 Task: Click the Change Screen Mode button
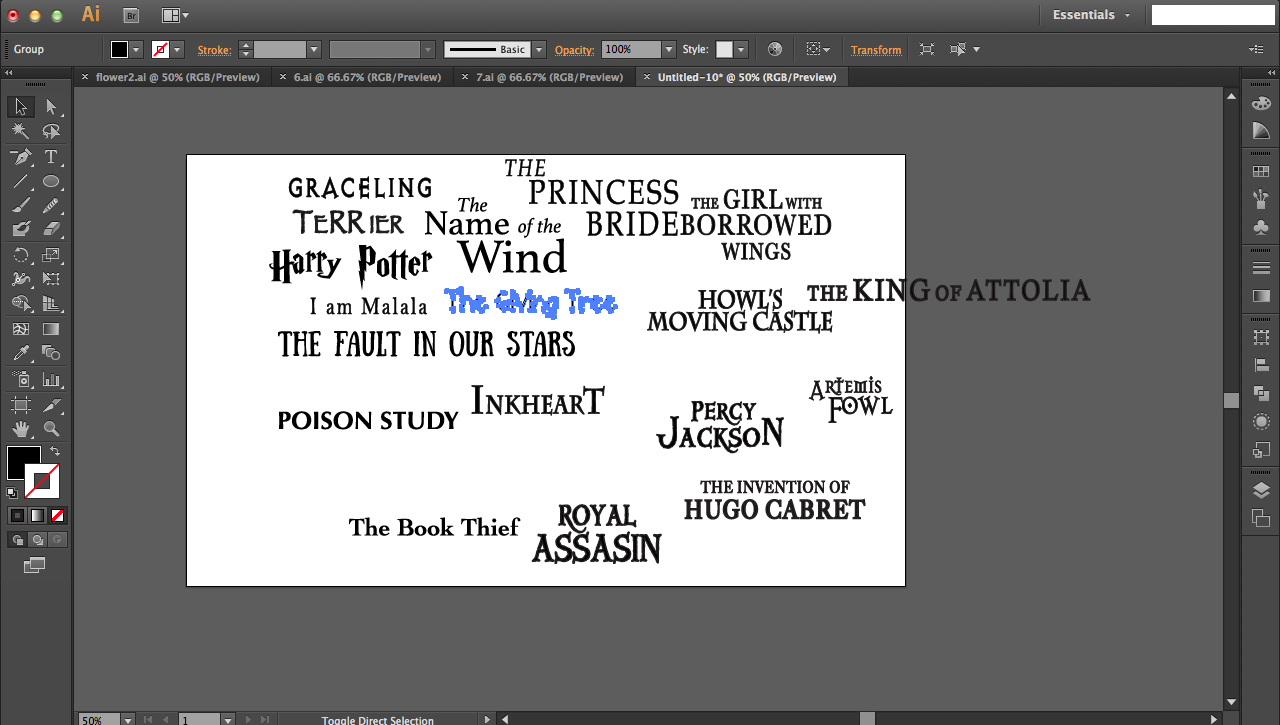click(x=35, y=565)
